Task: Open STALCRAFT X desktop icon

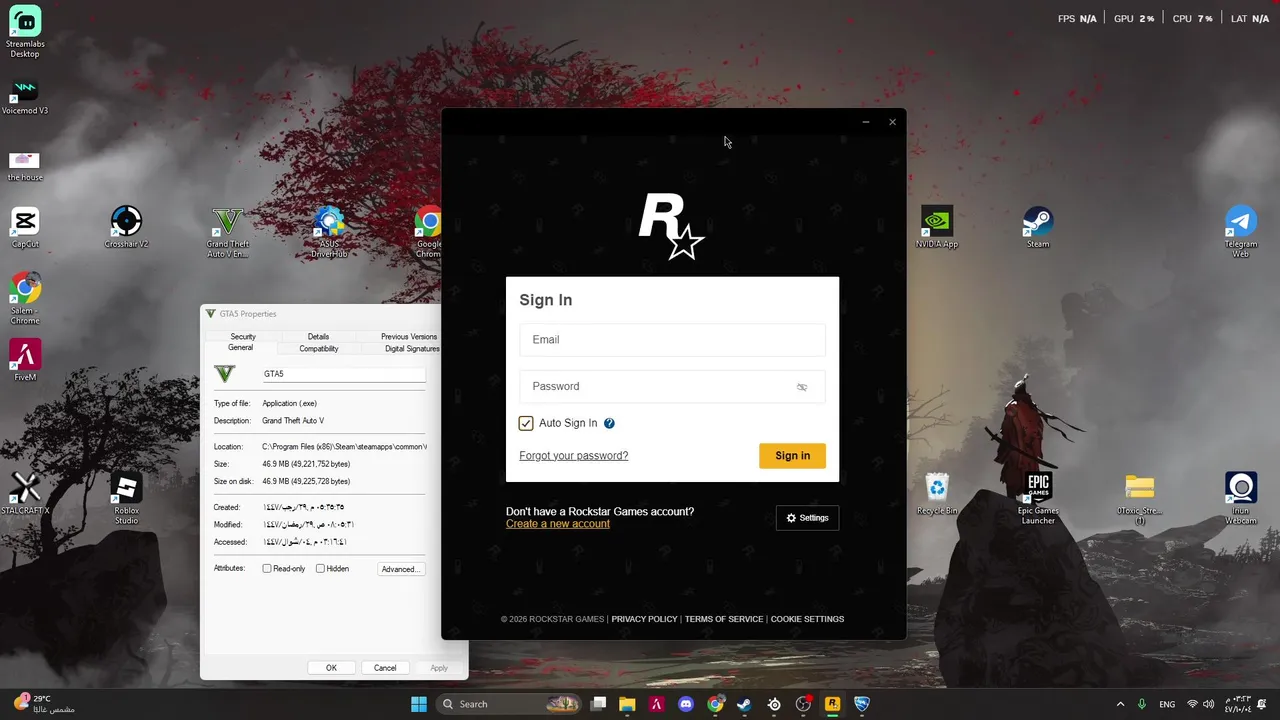Action: 25,495
